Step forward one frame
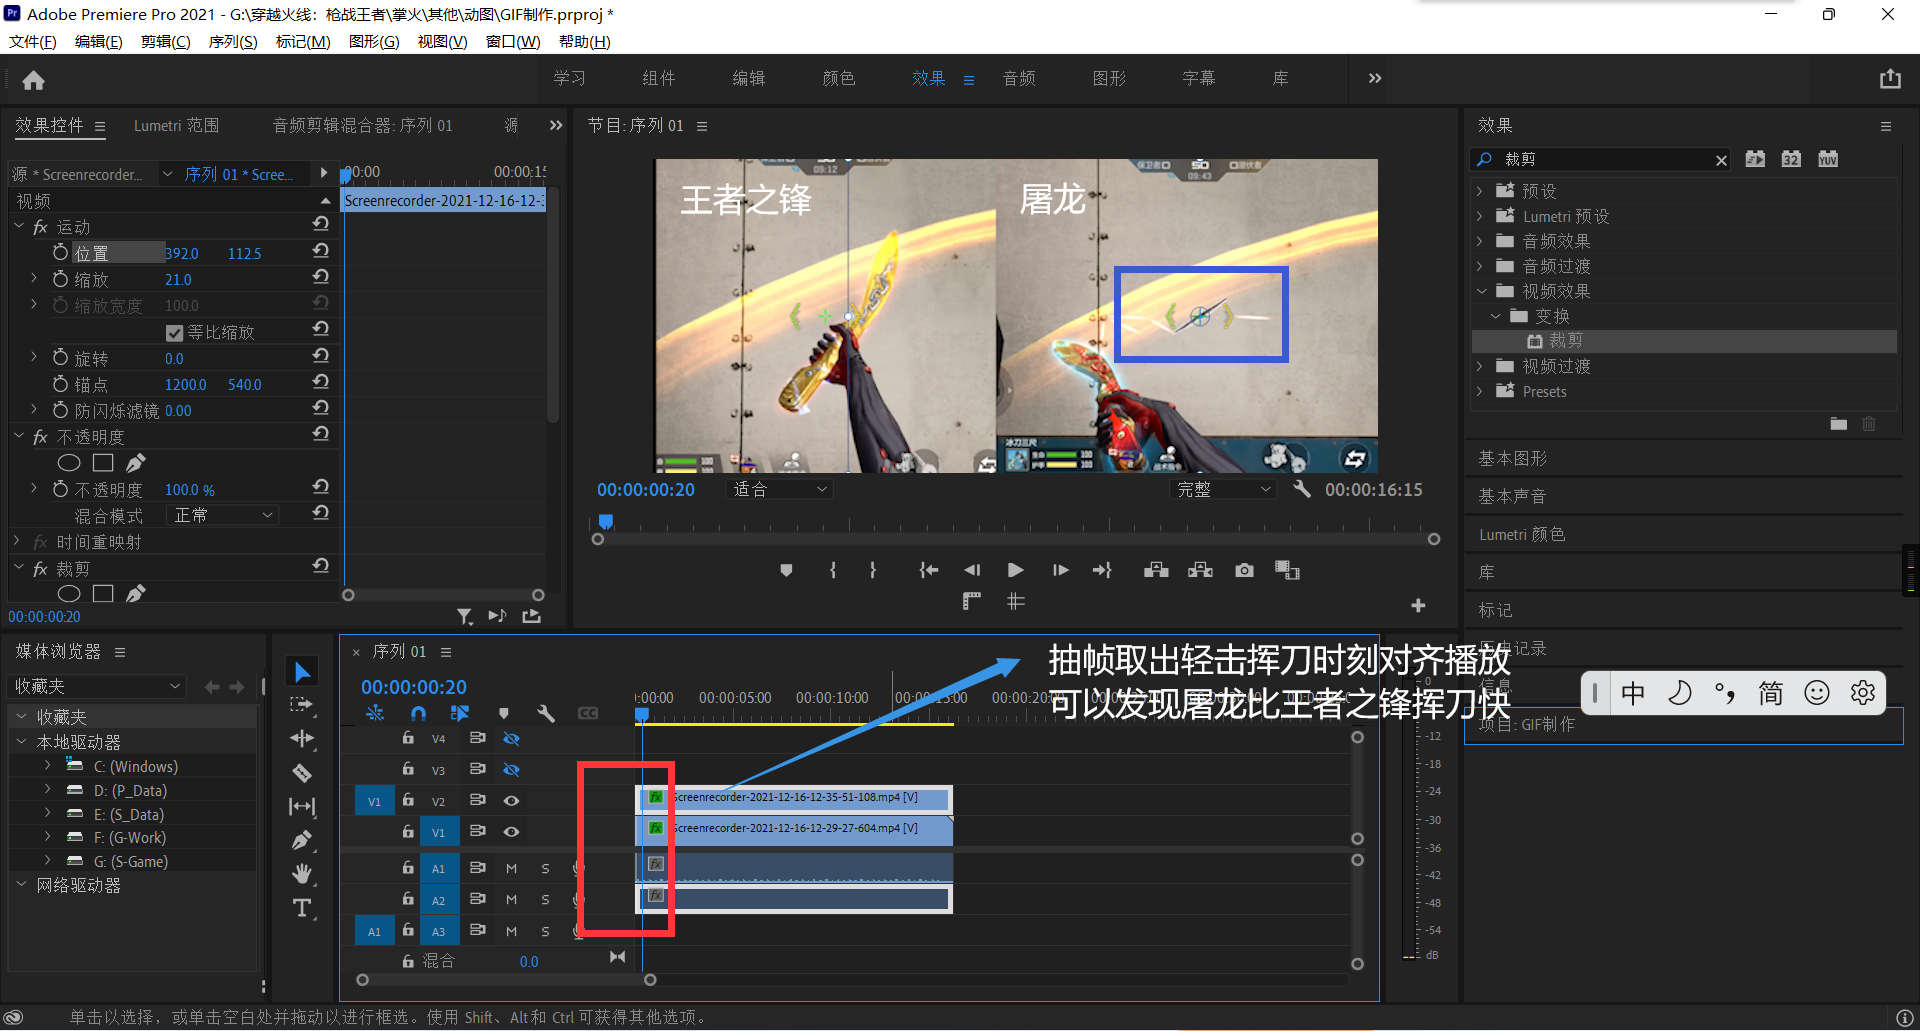1920x1031 pixels. tap(1060, 570)
